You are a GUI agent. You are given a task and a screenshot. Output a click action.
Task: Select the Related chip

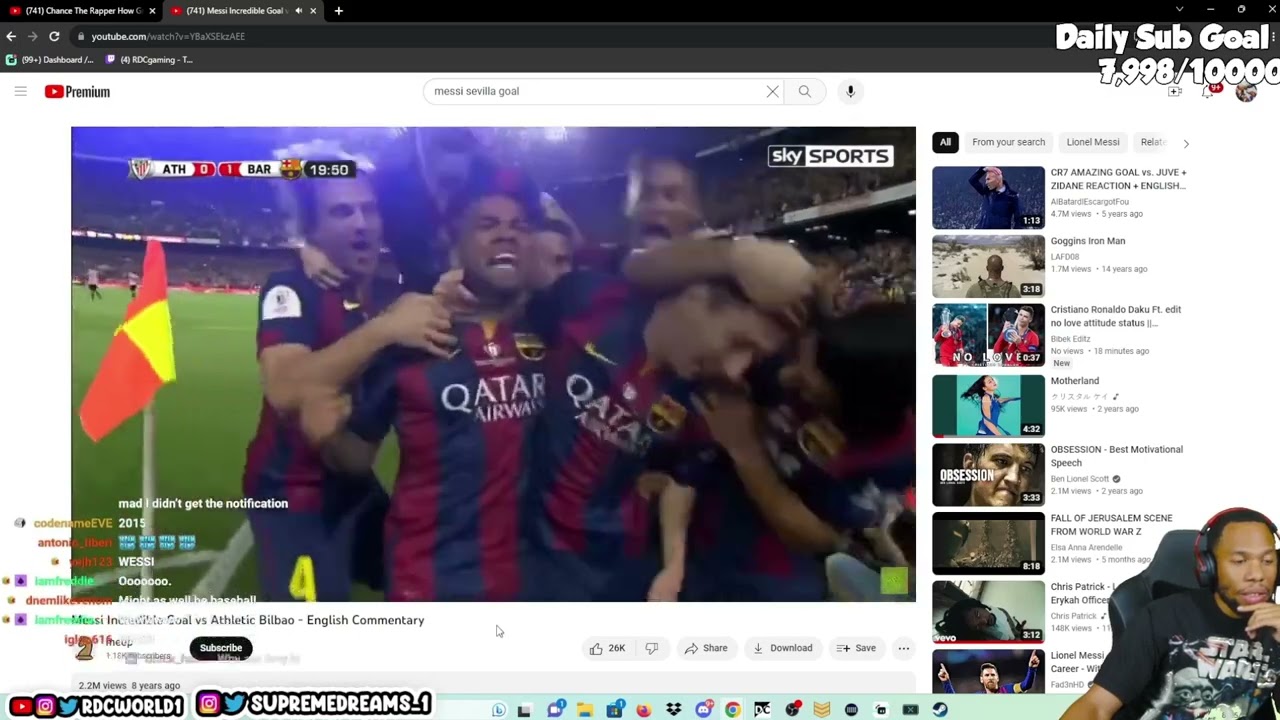pyautogui.click(x=1153, y=142)
